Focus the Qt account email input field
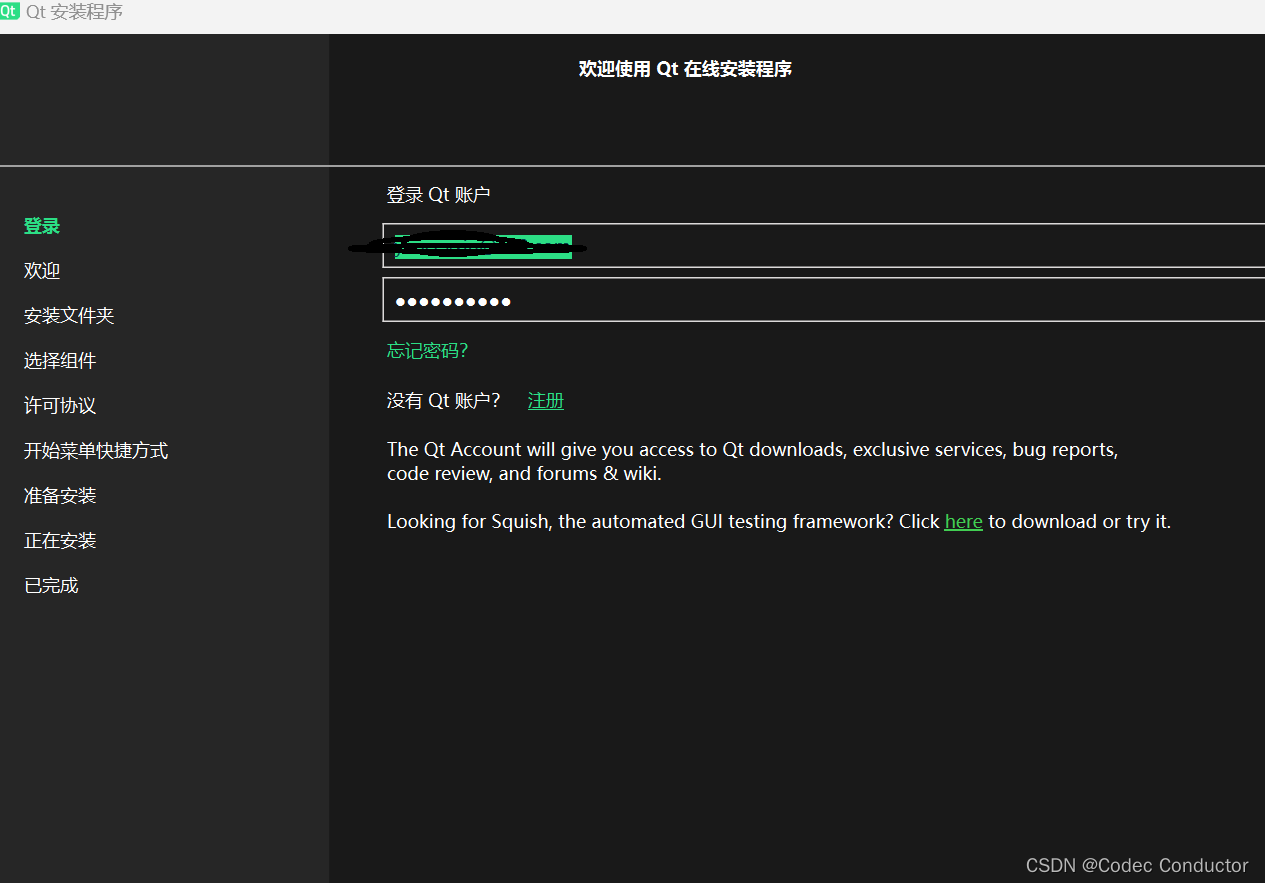Image resolution: width=1265 pixels, height=883 pixels. 824,246
